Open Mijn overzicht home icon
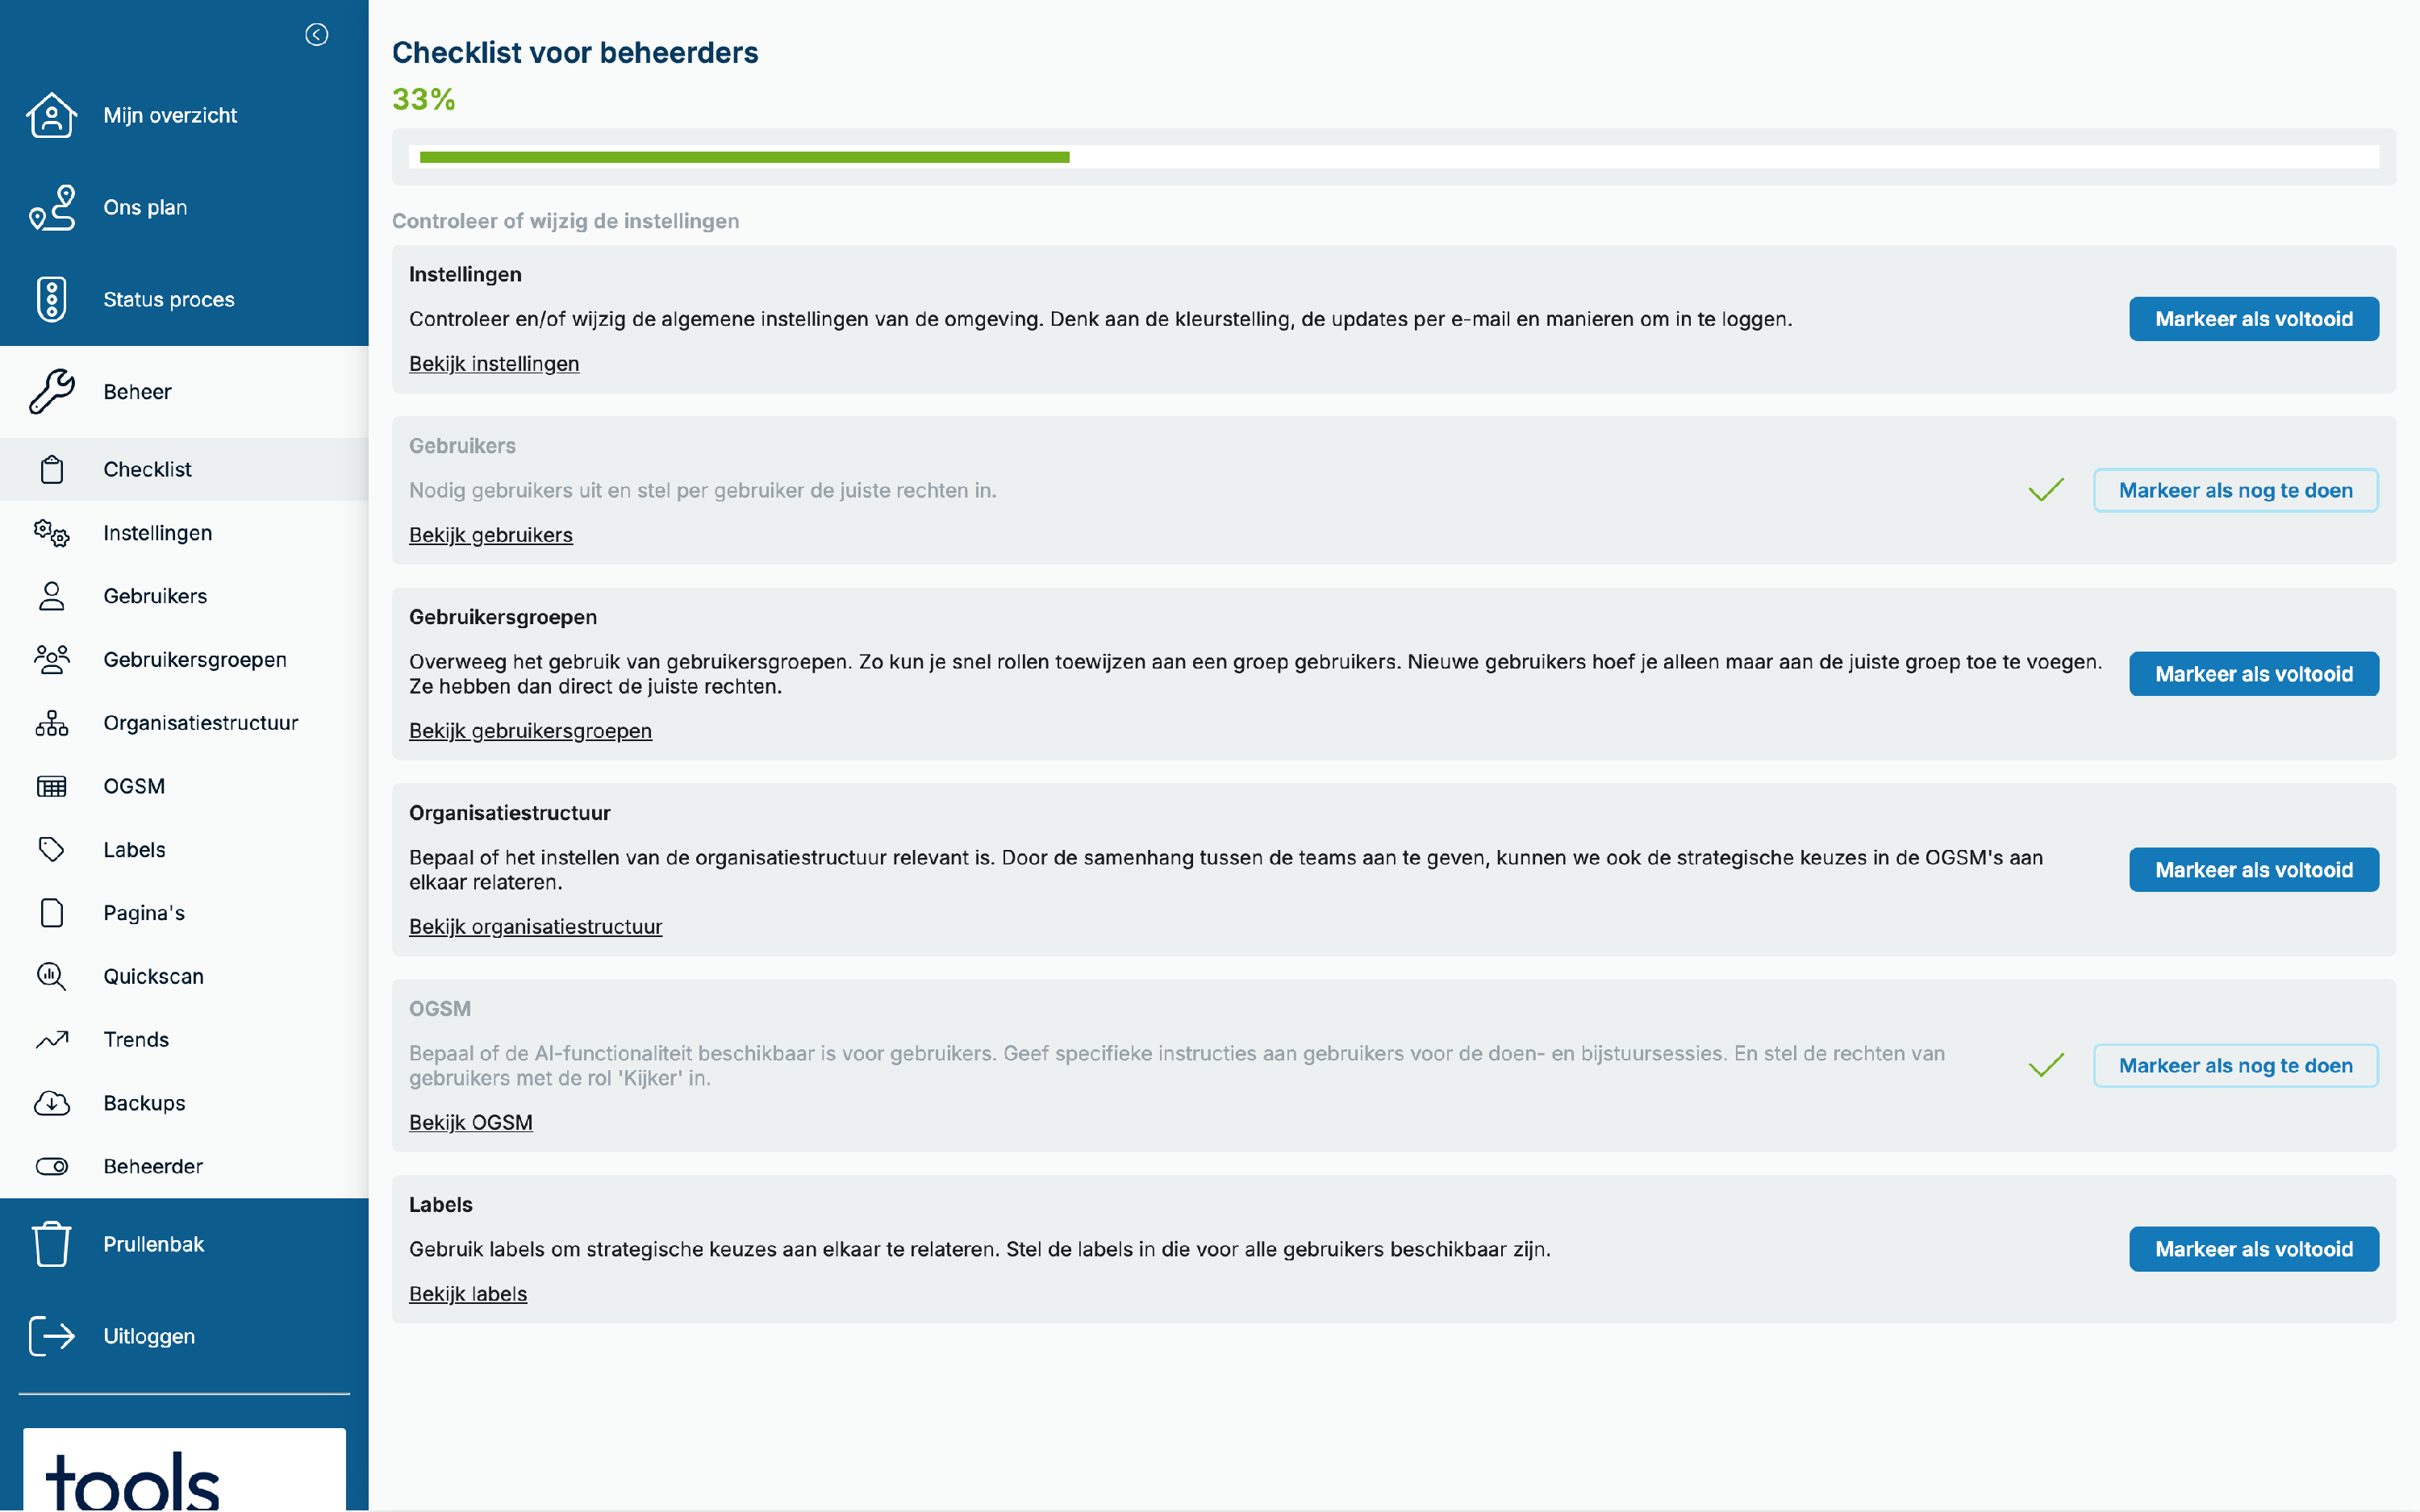Screen dimensions: 2420x1512 pos(51,115)
